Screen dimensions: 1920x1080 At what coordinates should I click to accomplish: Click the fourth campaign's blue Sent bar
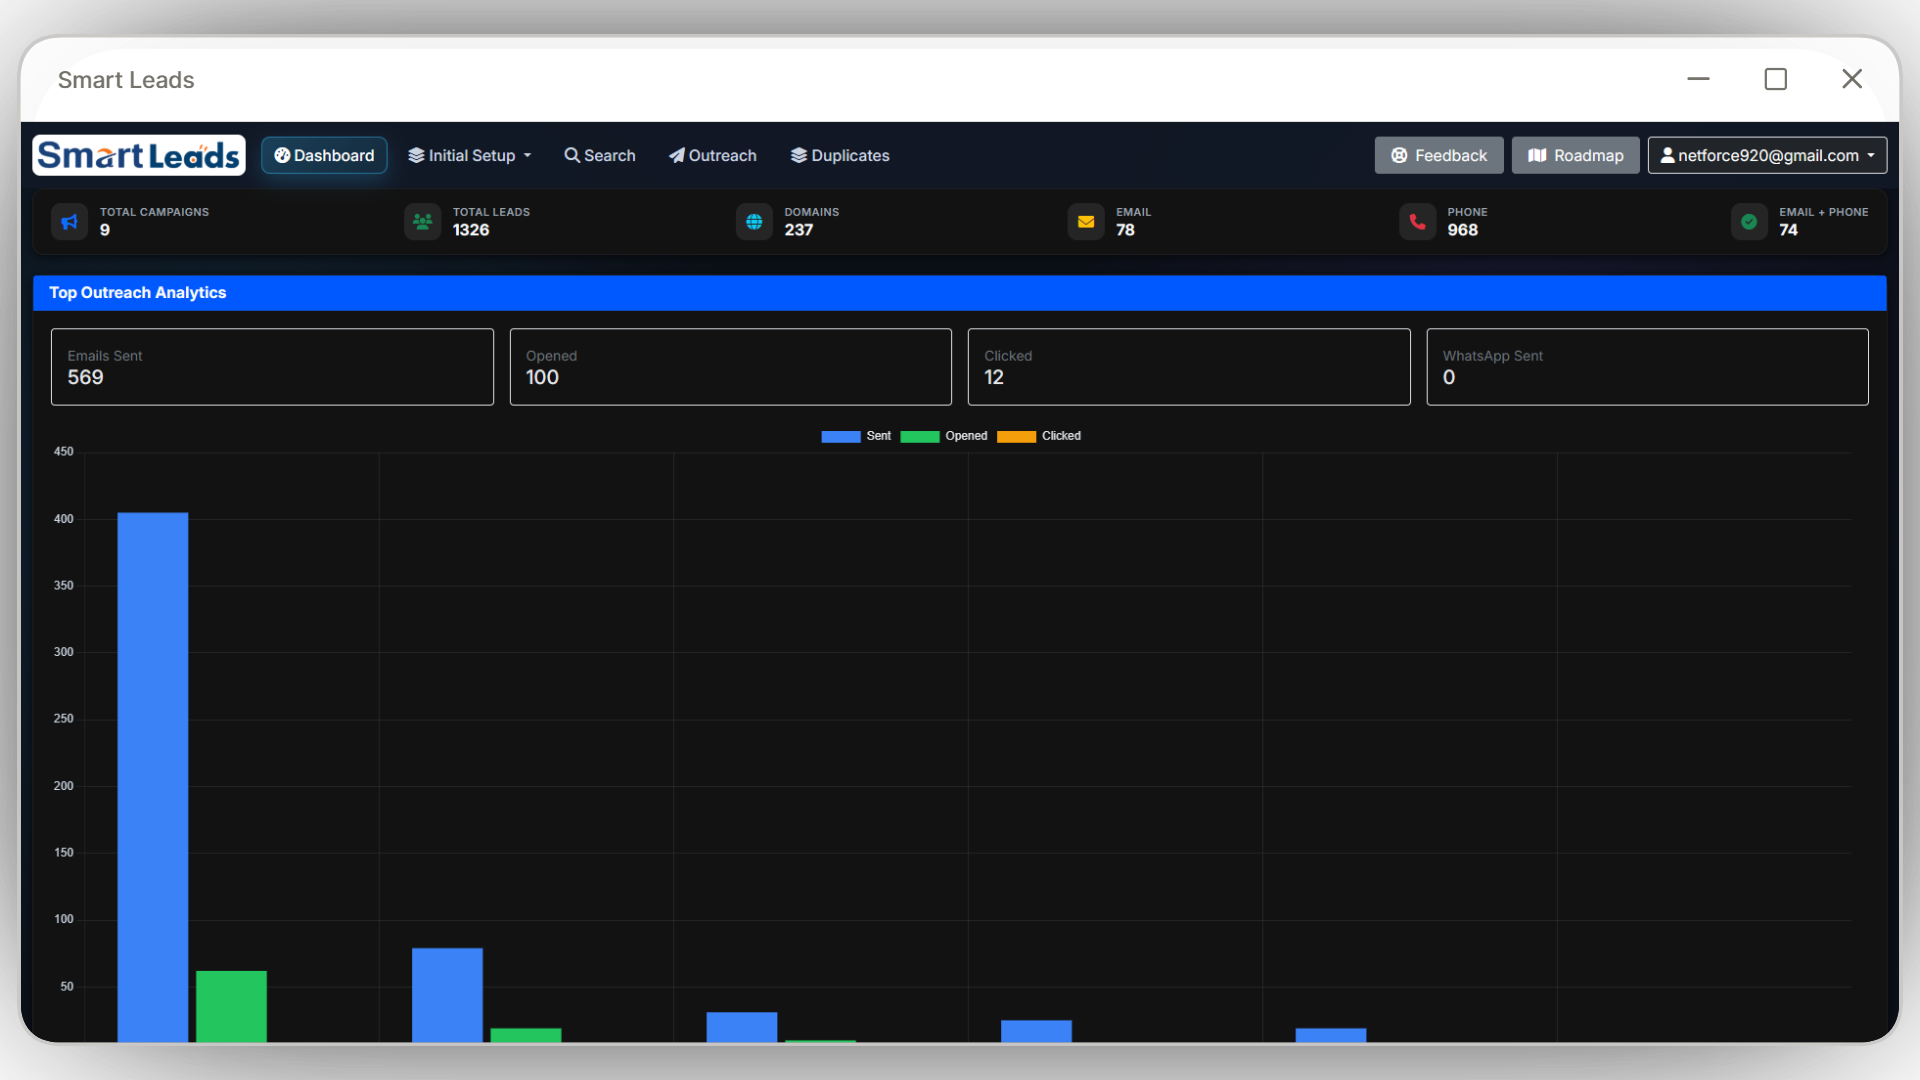point(1036,1031)
